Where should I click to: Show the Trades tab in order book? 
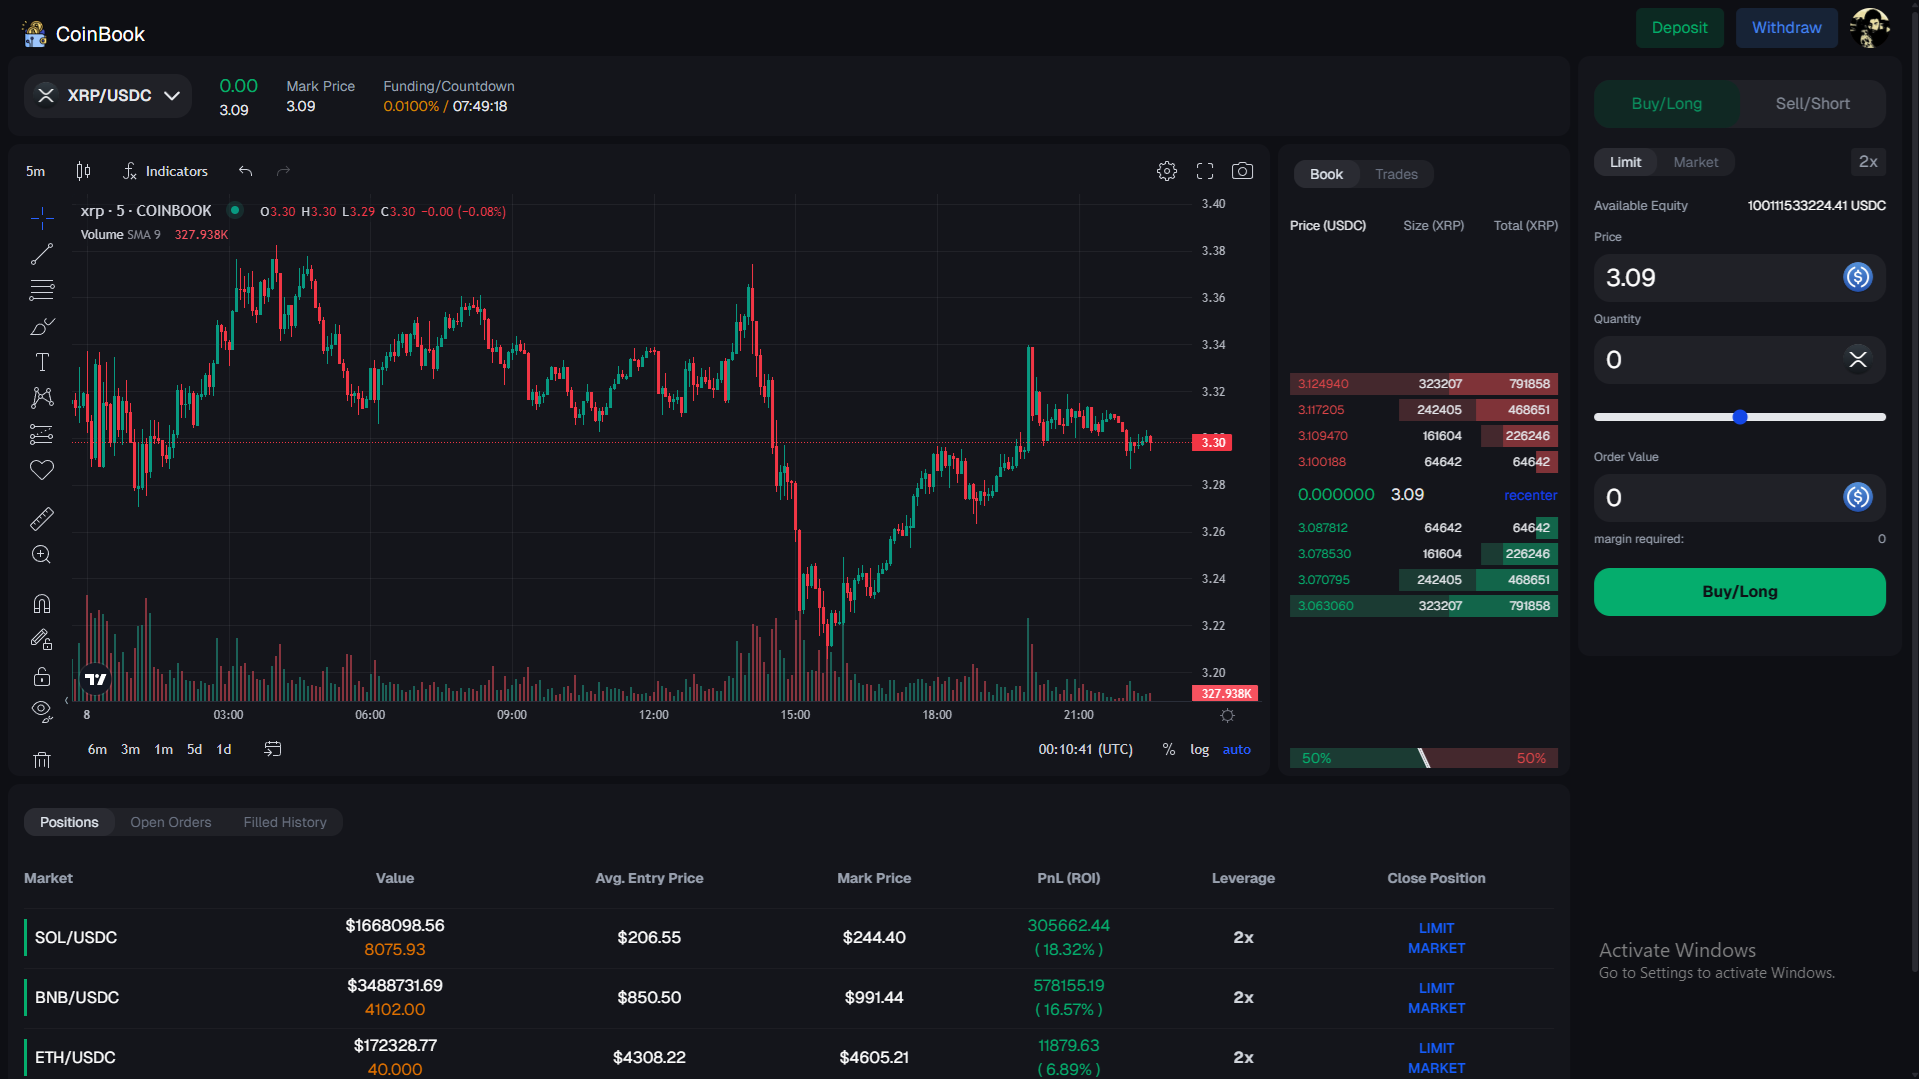point(1396,174)
